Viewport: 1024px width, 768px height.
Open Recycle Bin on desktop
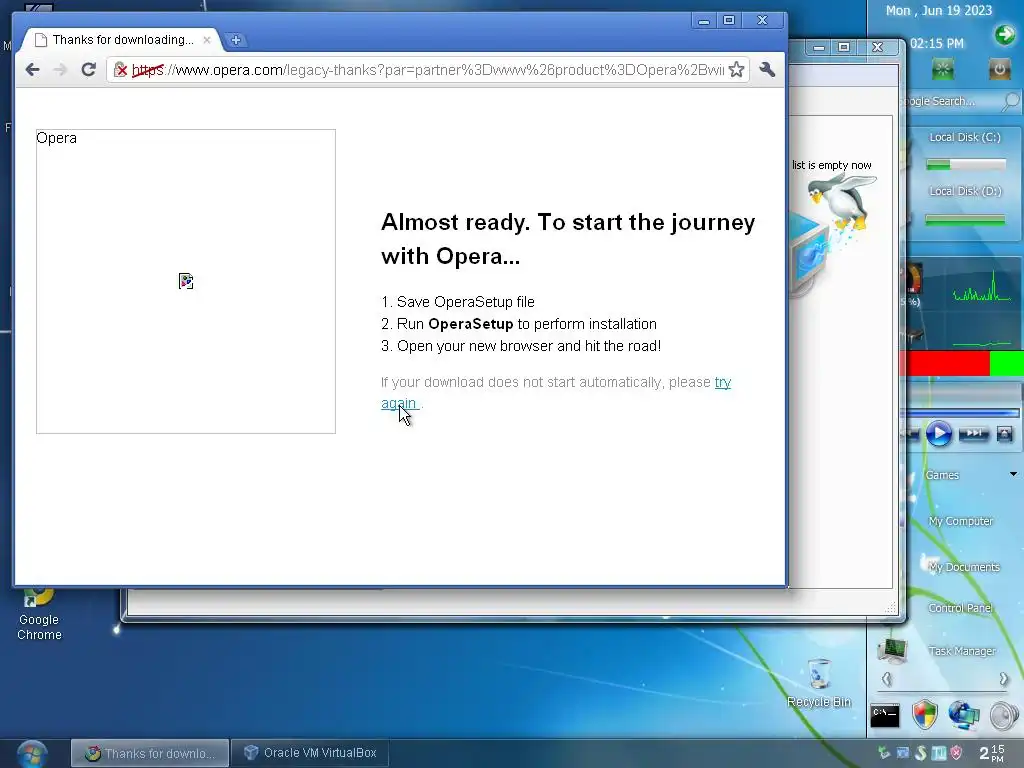point(819,683)
